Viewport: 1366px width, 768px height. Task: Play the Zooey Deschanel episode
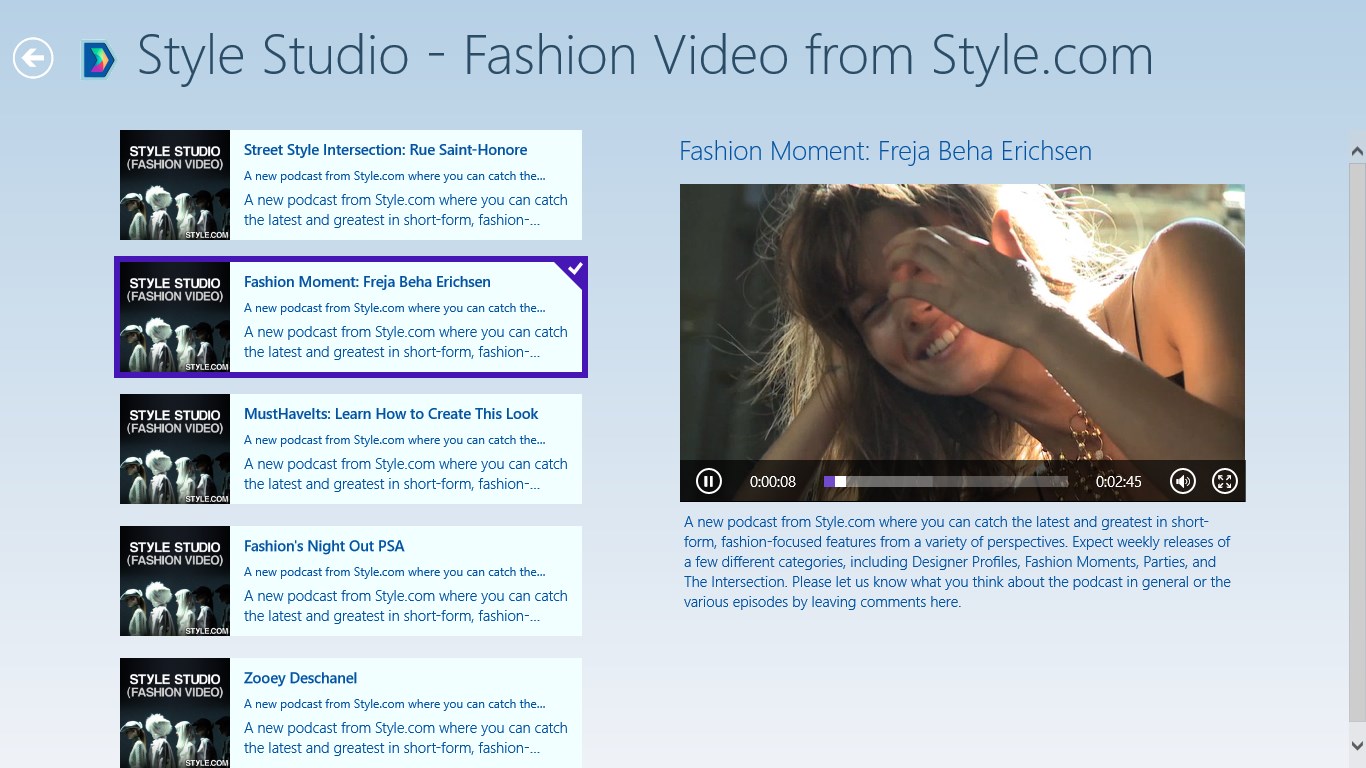click(x=300, y=678)
